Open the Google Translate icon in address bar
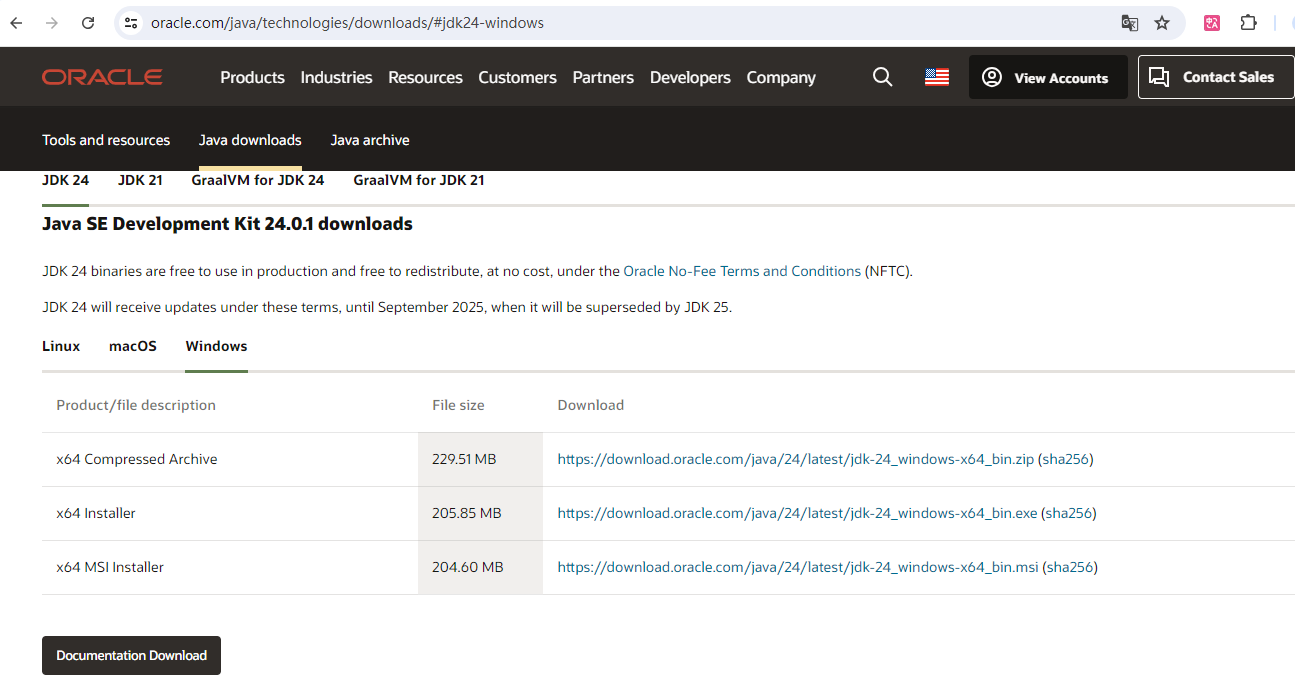The height and width of the screenshot is (681, 1295). (1129, 22)
